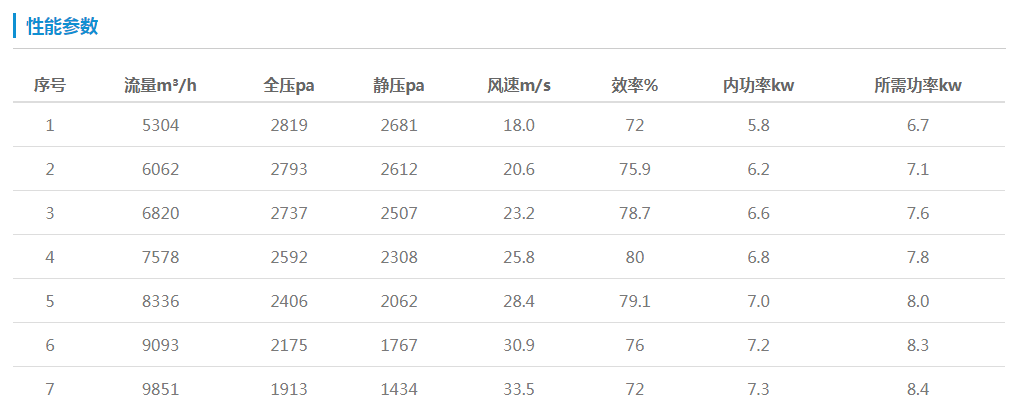Click the 所需功率kw column header
Viewport: 1021px width, 420px height.
[917, 86]
